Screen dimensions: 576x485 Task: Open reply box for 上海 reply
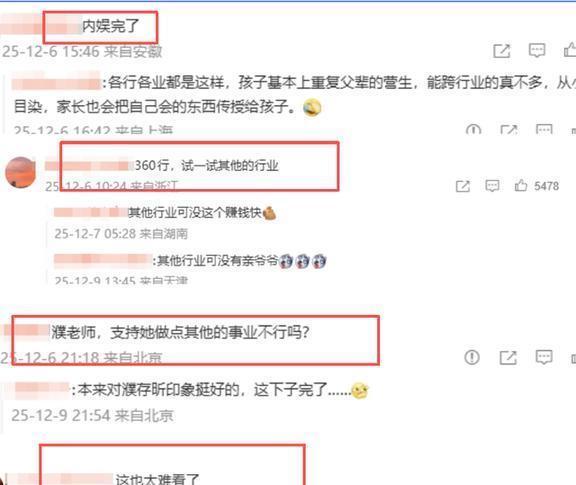(x=544, y=129)
